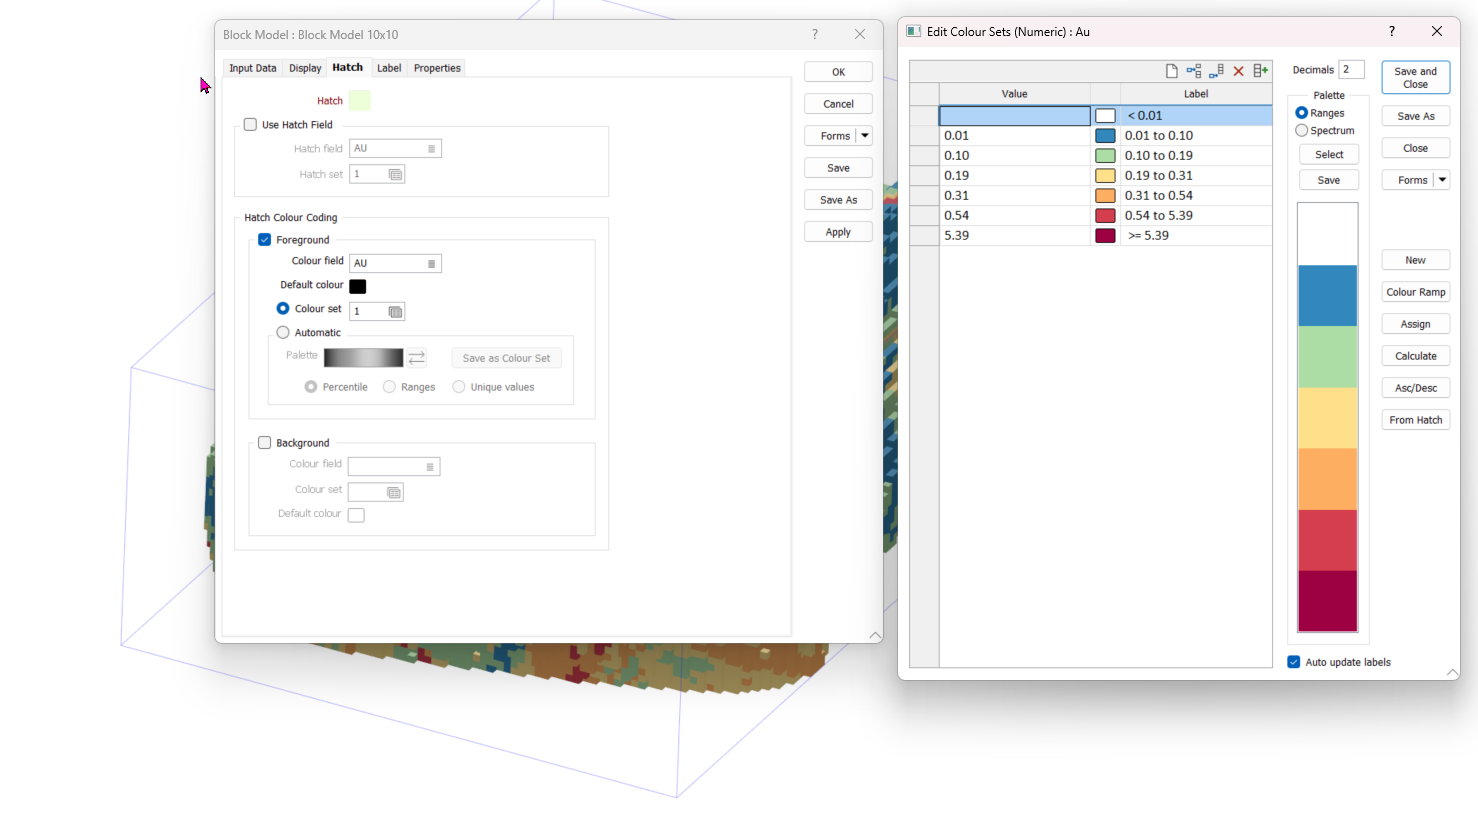Collapse the Block Model dialog using bottom chevron
This screenshot has height=826, width=1478.
pos(875,636)
